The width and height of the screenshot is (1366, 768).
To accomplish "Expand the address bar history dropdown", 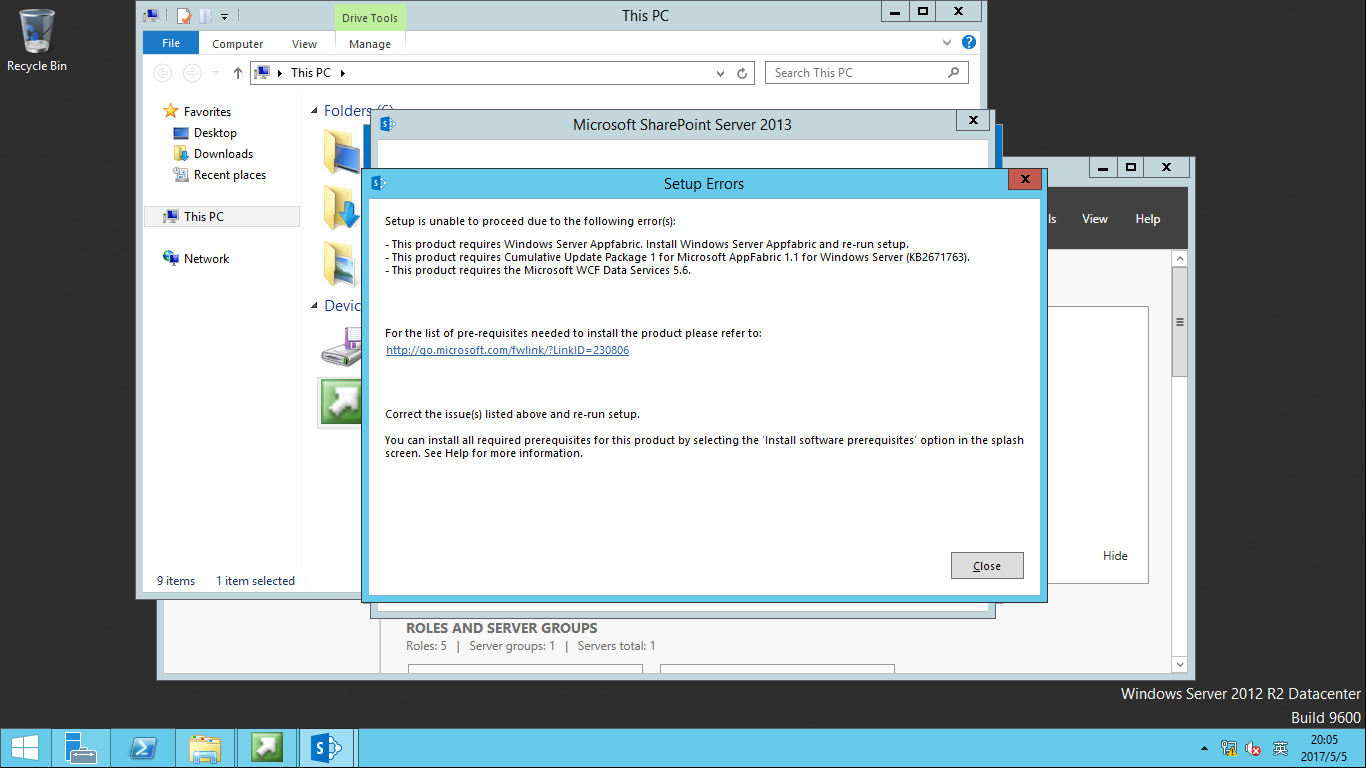I will 721,73.
